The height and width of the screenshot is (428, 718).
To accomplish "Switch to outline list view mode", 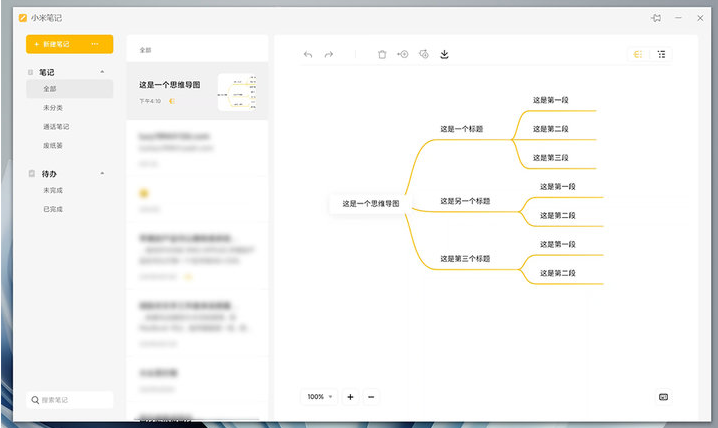I will [x=661, y=54].
